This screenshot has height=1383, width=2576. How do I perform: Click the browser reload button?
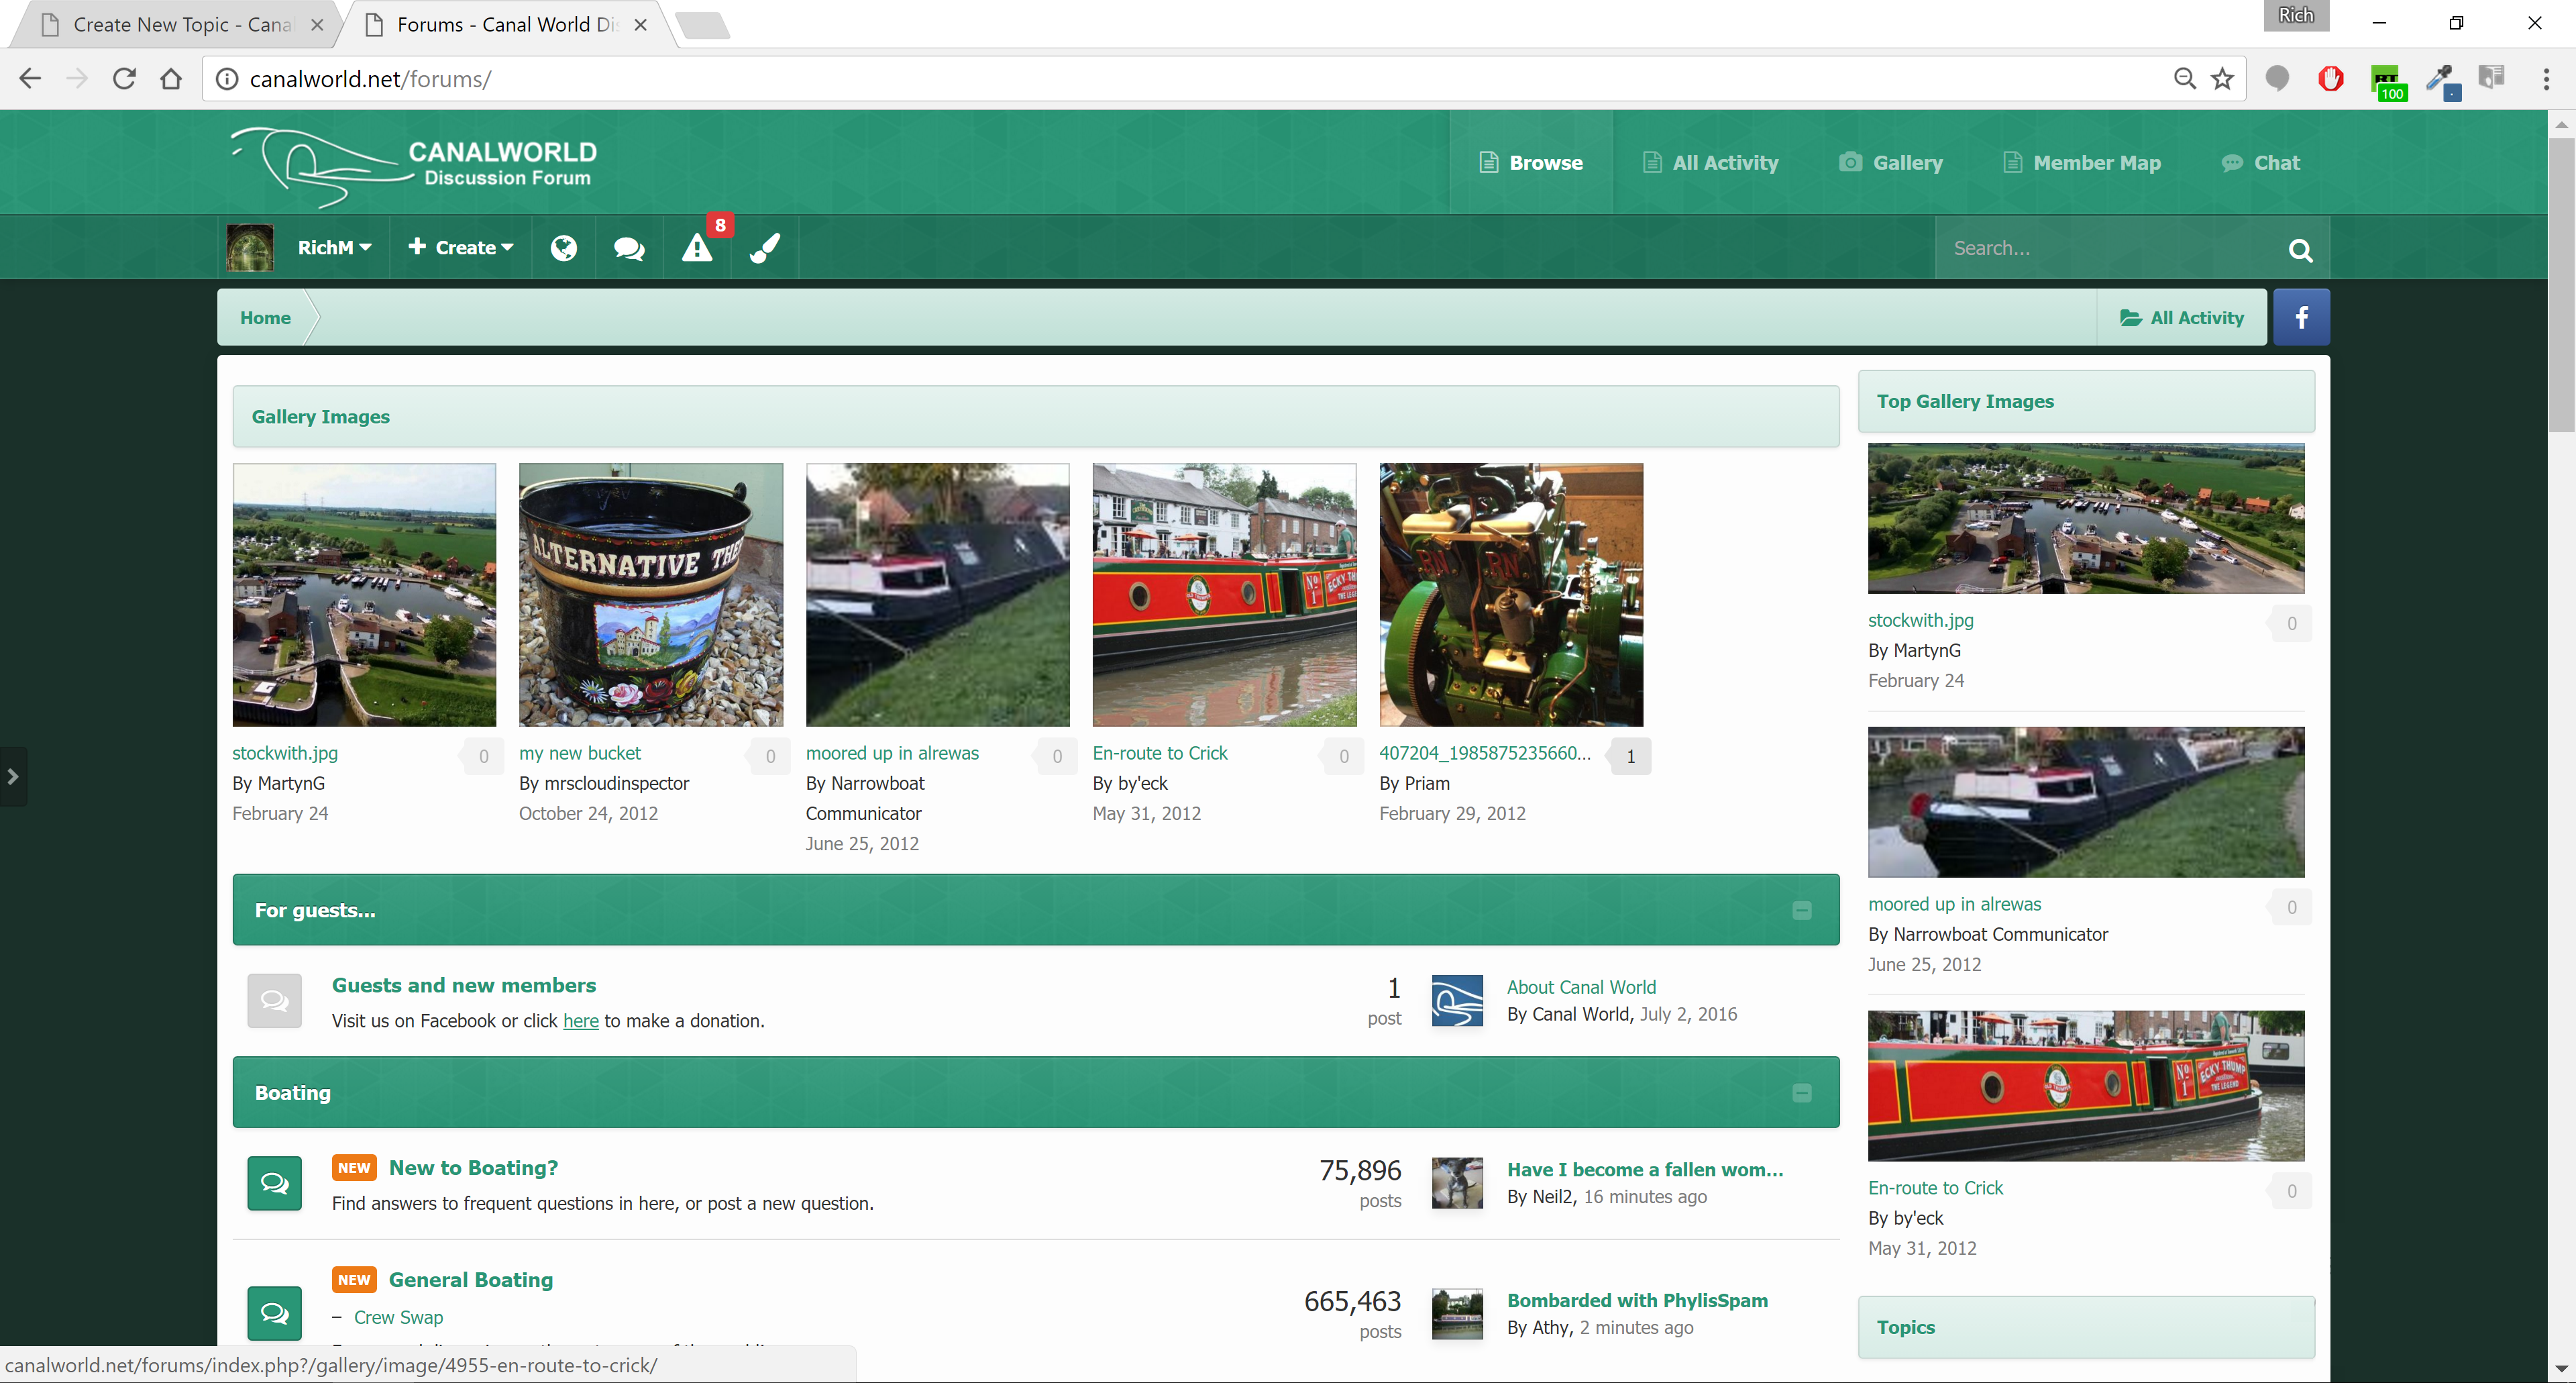pyautogui.click(x=124, y=78)
